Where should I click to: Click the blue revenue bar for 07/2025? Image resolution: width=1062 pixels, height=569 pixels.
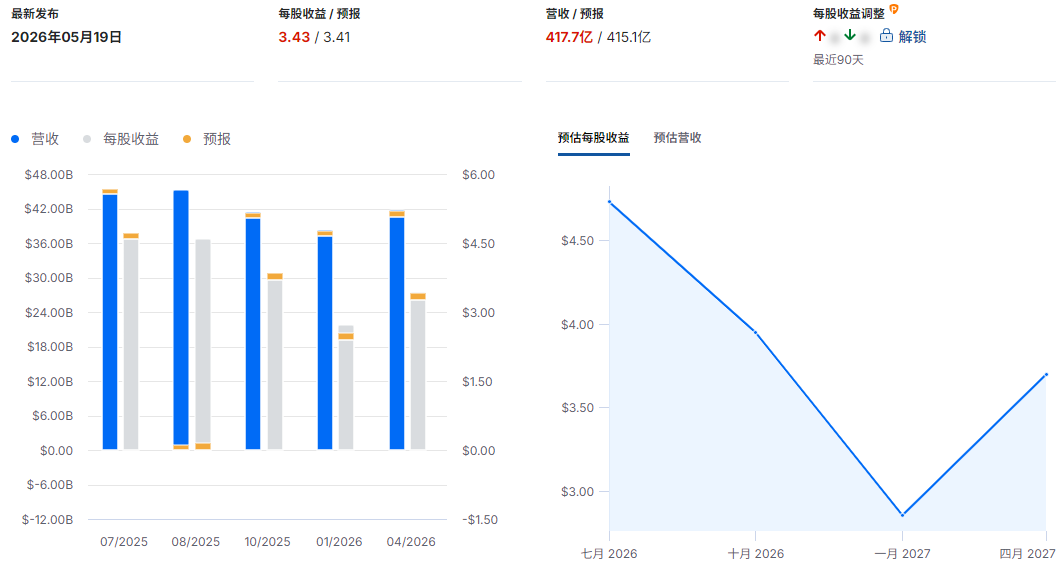coord(110,322)
